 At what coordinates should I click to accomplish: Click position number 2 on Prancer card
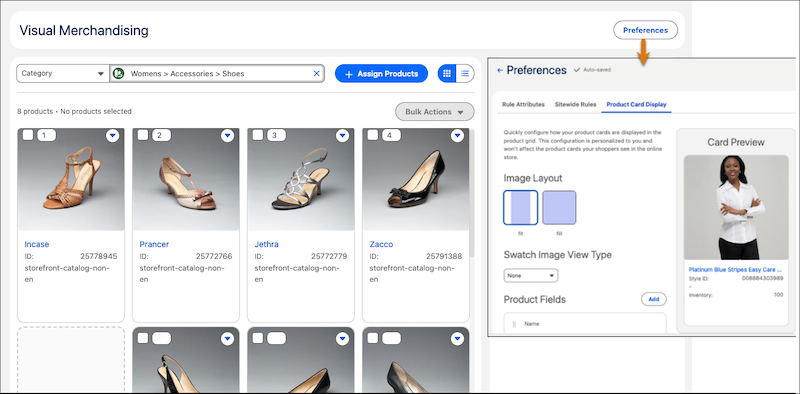(x=161, y=135)
